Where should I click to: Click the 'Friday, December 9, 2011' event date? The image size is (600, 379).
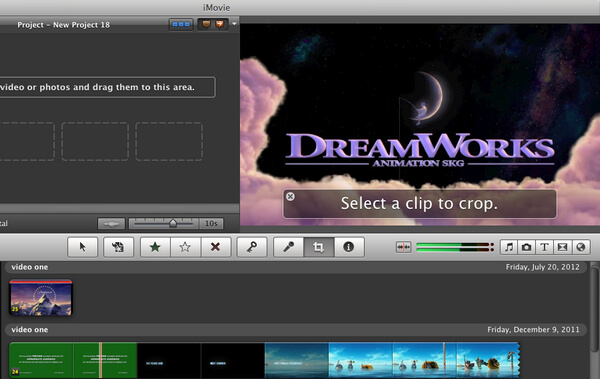[x=533, y=329]
